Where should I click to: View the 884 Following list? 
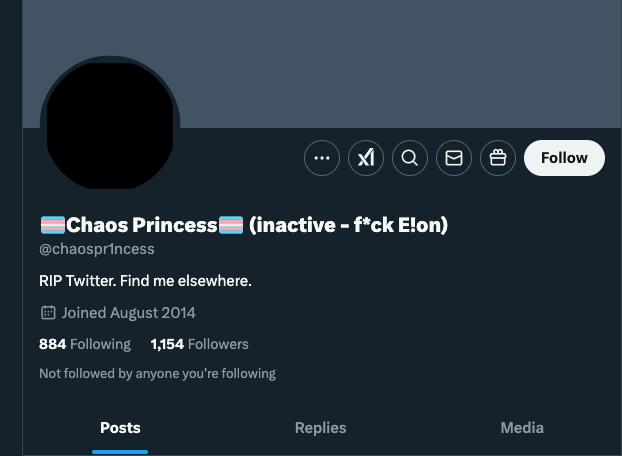point(85,344)
